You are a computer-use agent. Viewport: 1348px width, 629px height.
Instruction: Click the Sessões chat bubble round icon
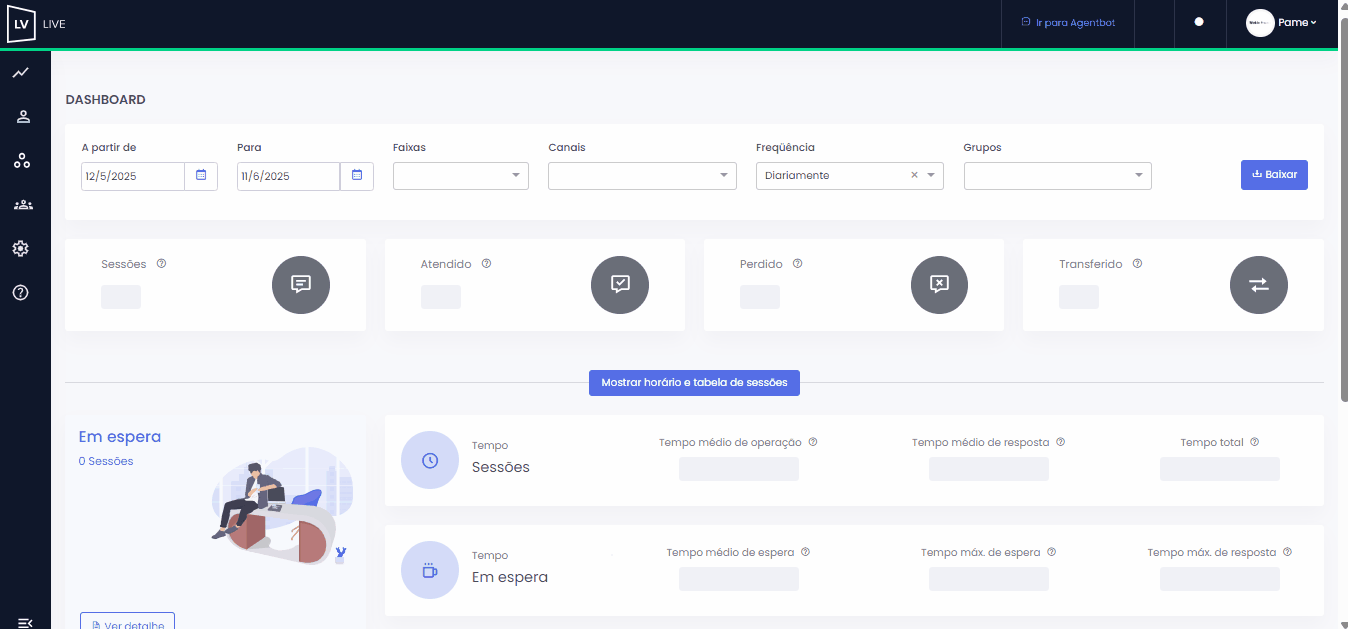pyautogui.click(x=301, y=284)
